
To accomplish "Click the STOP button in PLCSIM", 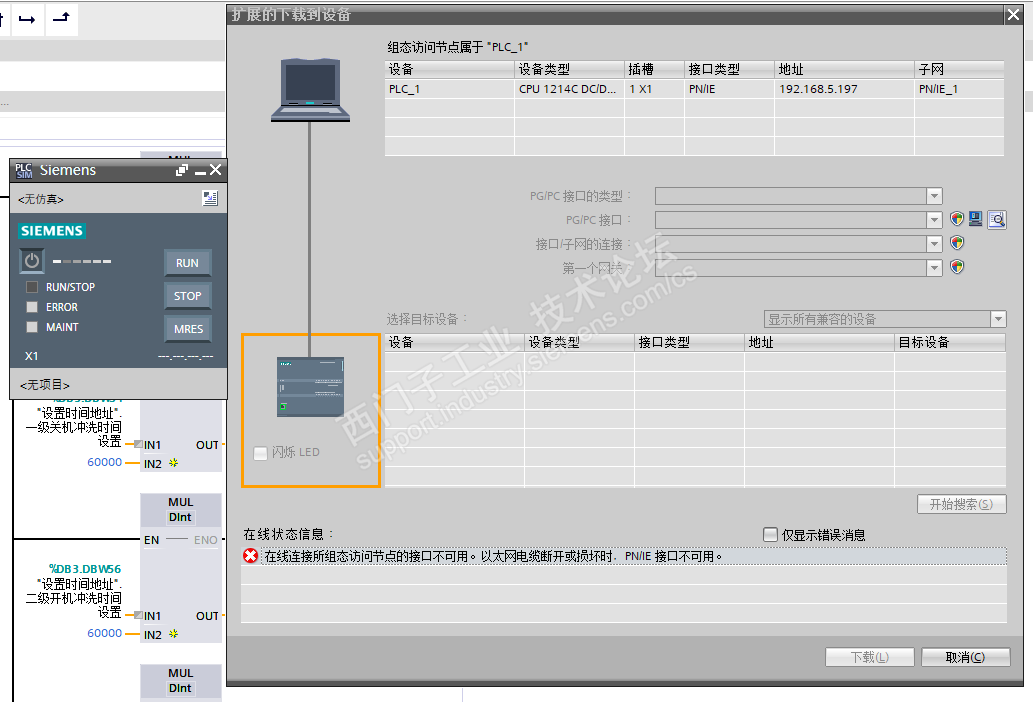I will coord(187,296).
